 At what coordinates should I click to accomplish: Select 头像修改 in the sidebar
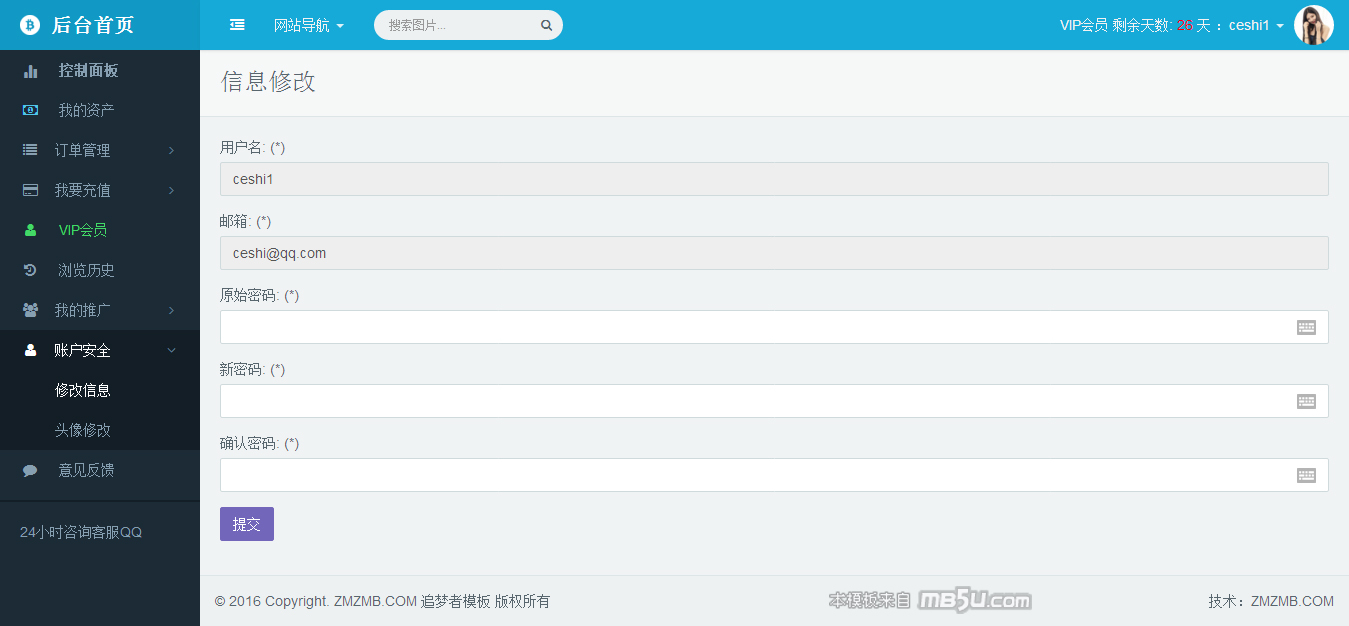point(83,430)
